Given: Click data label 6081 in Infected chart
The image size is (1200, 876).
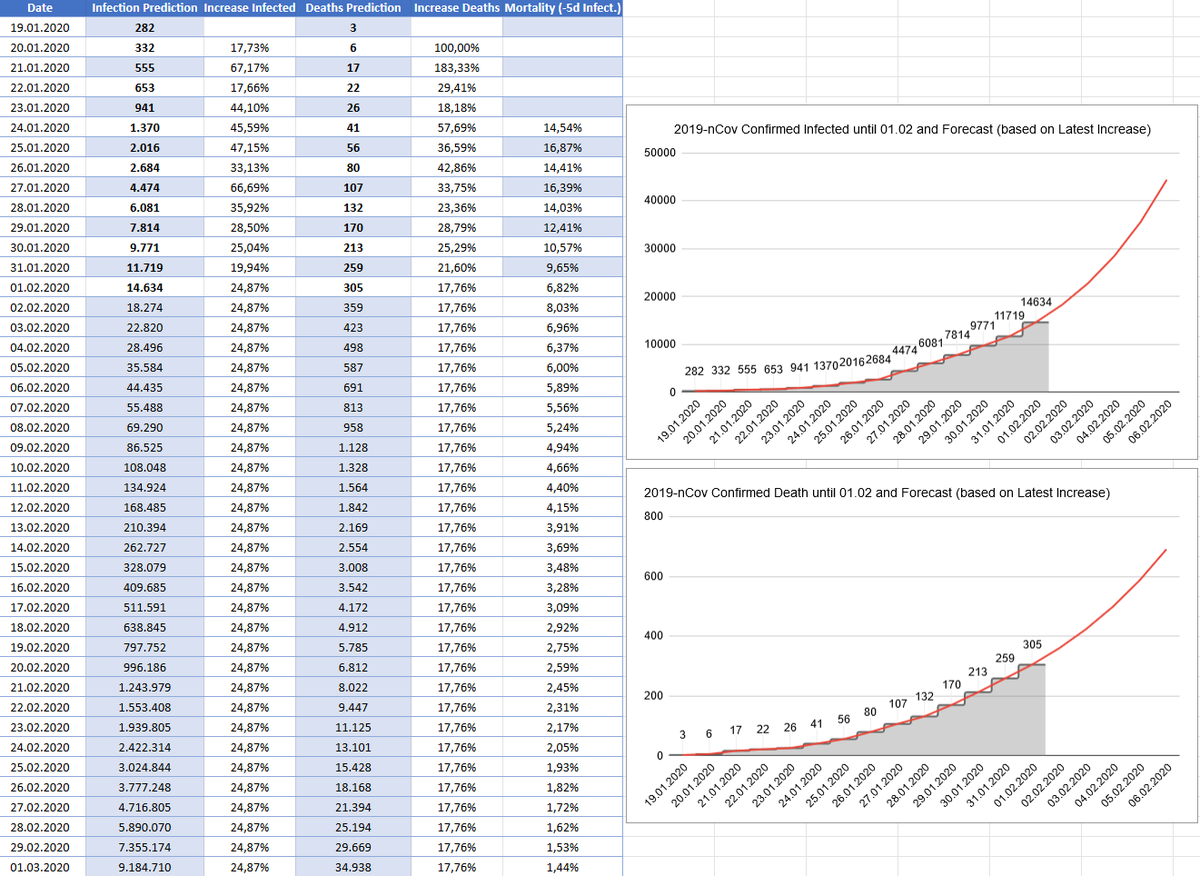Looking at the screenshot, I should pos(930,343).
